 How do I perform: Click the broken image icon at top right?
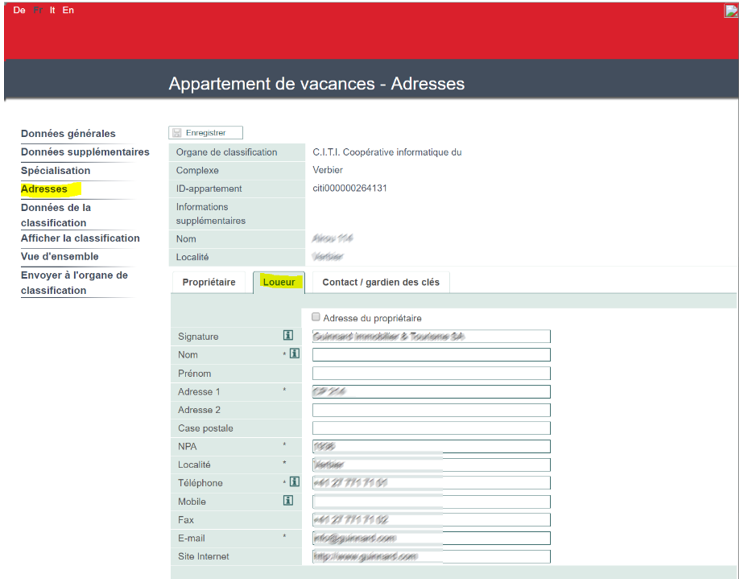[x=731, y=11]
